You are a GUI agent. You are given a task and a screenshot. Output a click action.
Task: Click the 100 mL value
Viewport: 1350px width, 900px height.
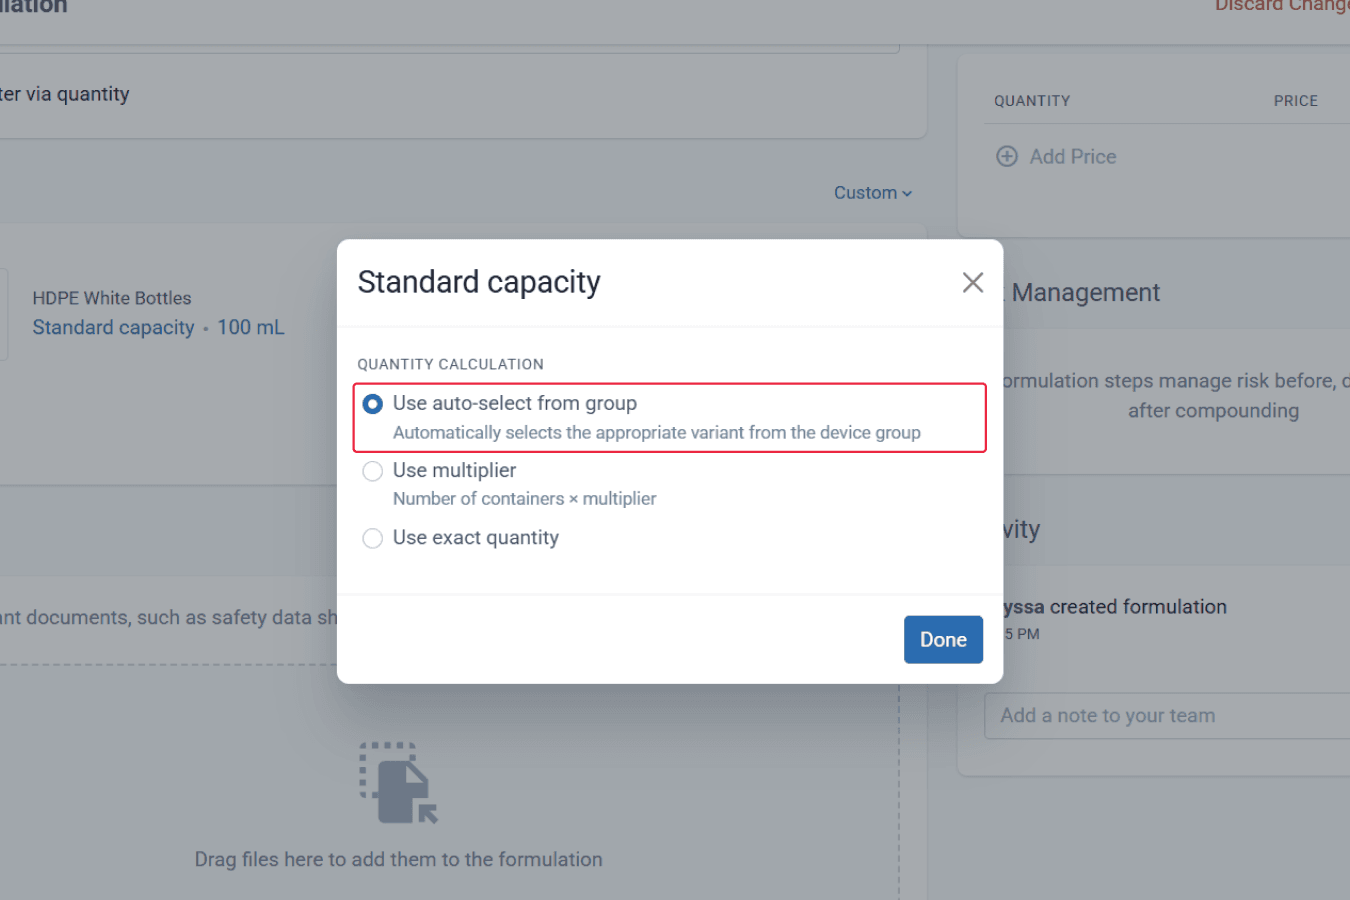251,327
